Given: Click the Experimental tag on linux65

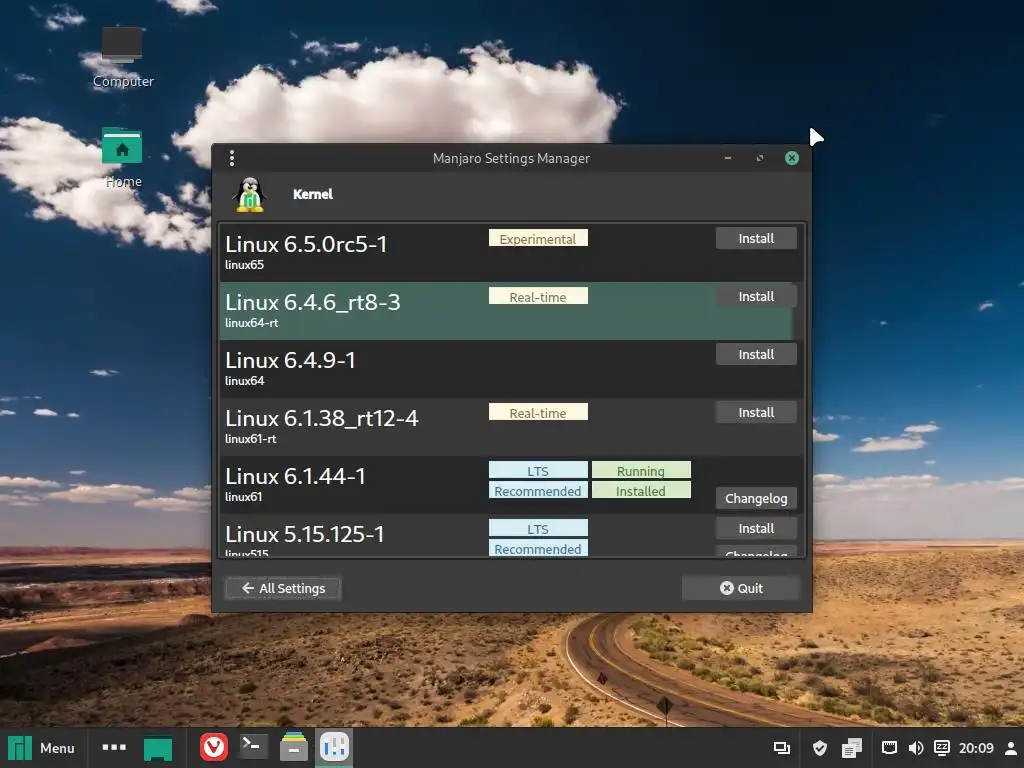Looking at the screenshot, I should click(538, 238).
